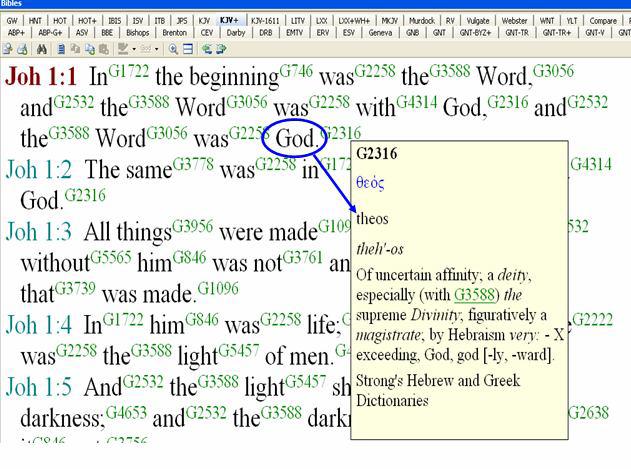The image size is (631, 469).
Task: Open the YLT tab
Action: [571, 21]
